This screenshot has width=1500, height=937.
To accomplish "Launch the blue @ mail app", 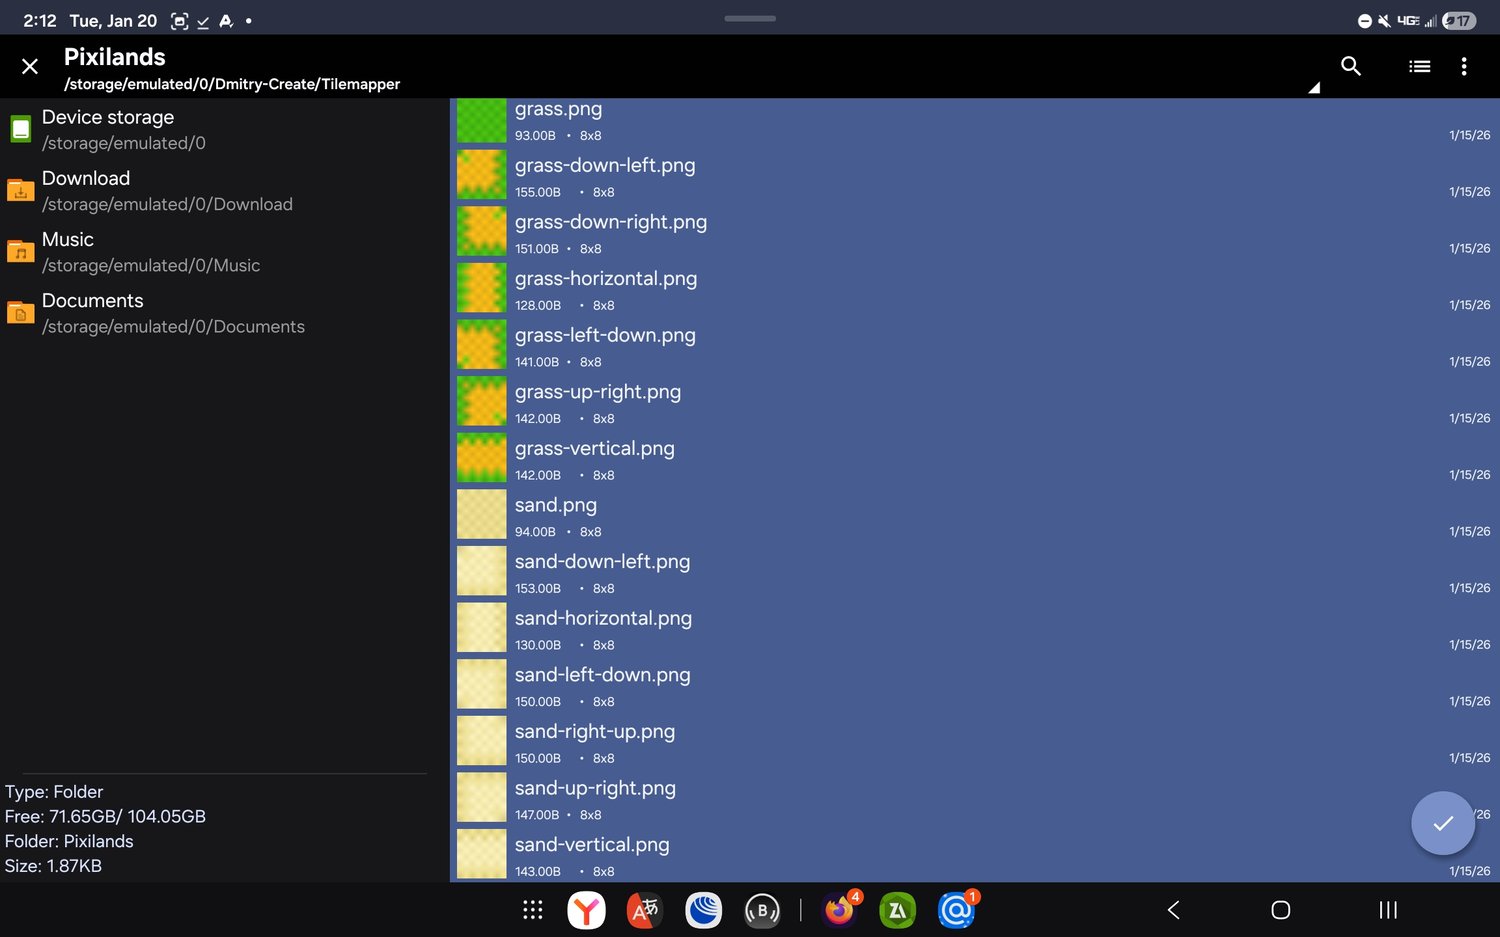I will 957,910.
